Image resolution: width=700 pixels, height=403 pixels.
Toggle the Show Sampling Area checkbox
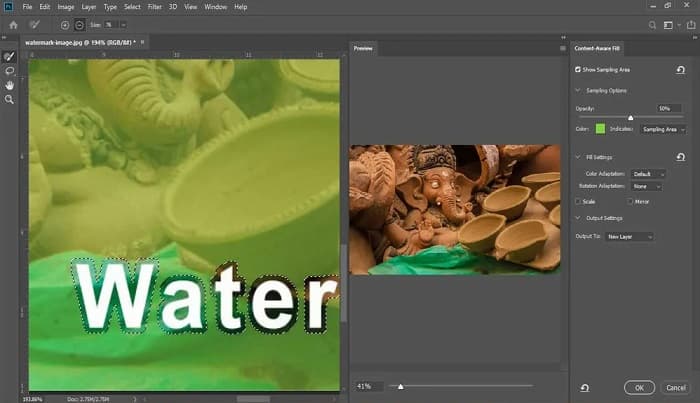(x=578, y=70)
